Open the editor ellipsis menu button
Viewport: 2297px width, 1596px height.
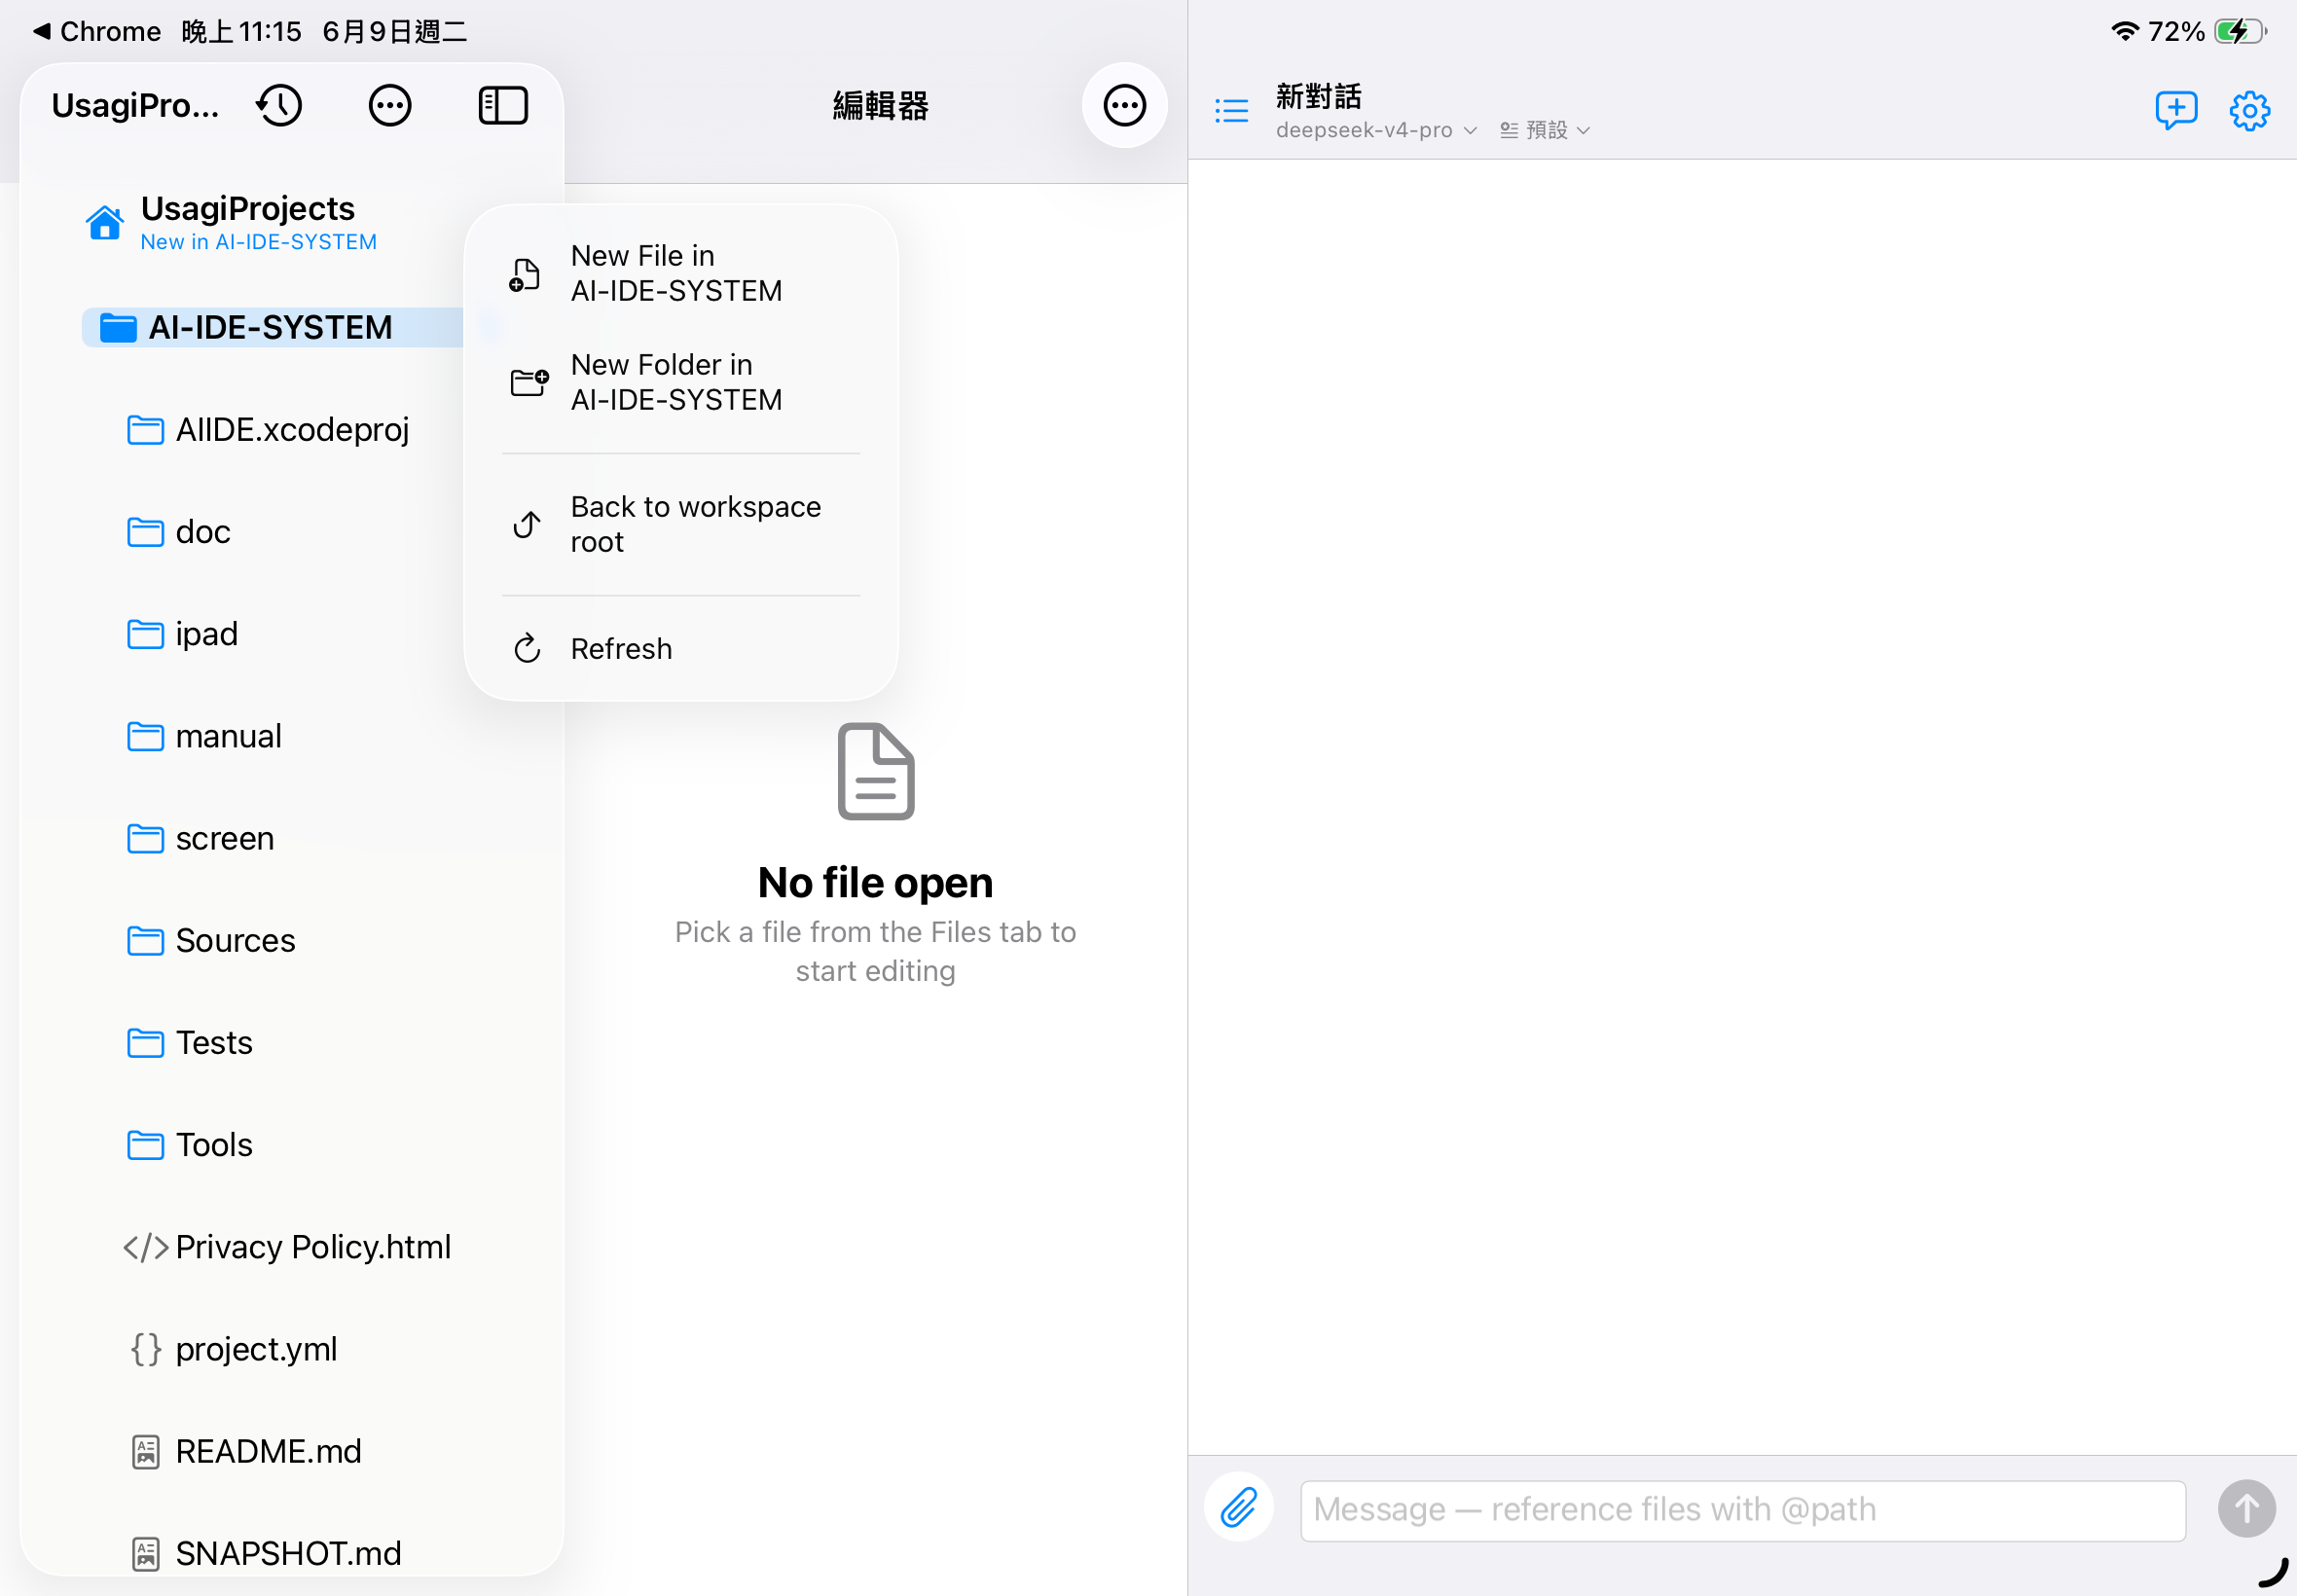click(x=1124, y=105)
